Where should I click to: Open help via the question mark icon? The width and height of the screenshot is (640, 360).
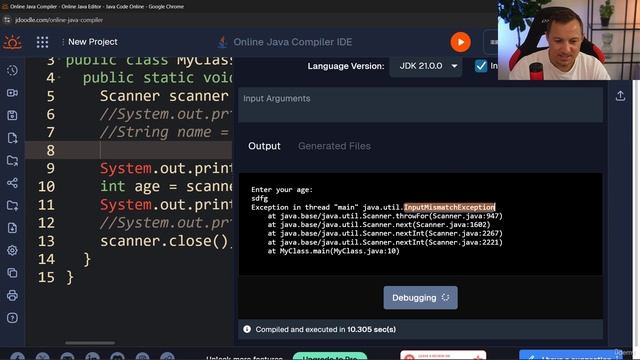12,318
